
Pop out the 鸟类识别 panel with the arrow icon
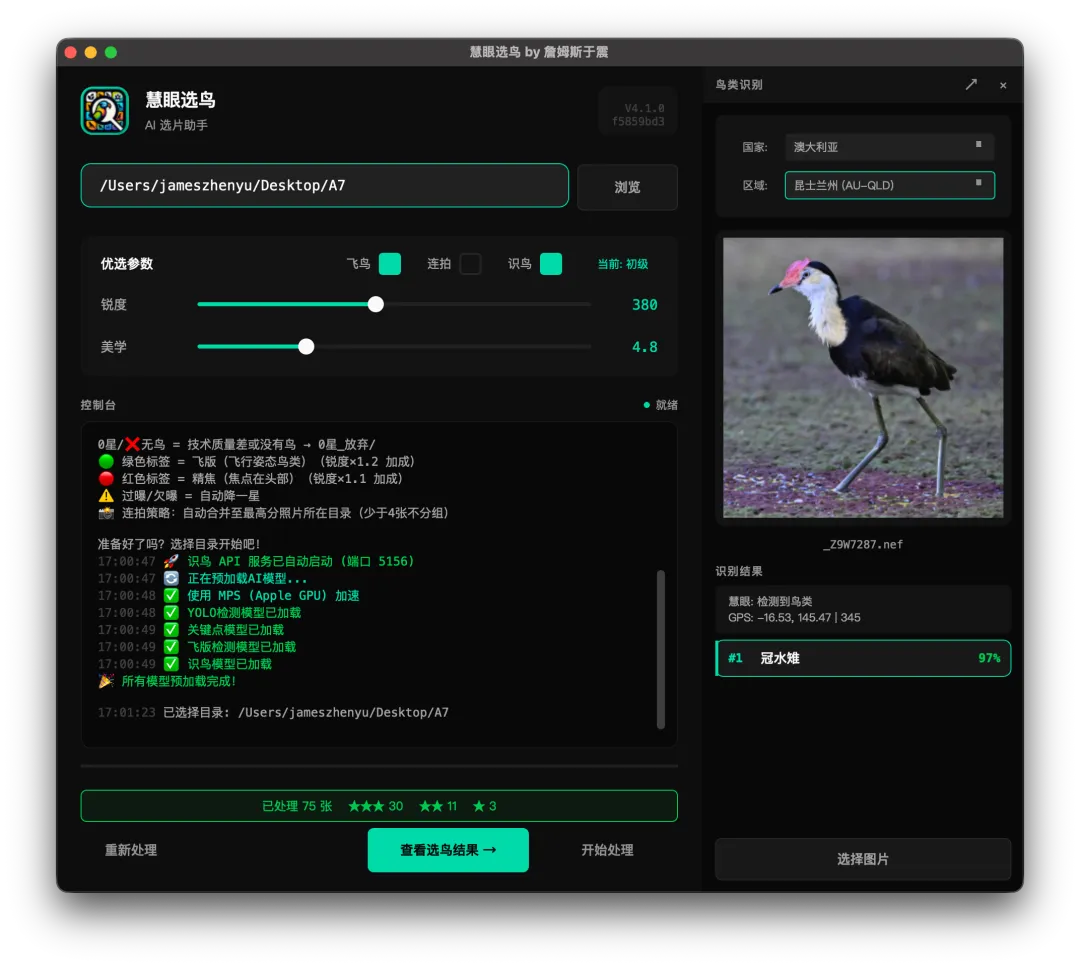971,85
